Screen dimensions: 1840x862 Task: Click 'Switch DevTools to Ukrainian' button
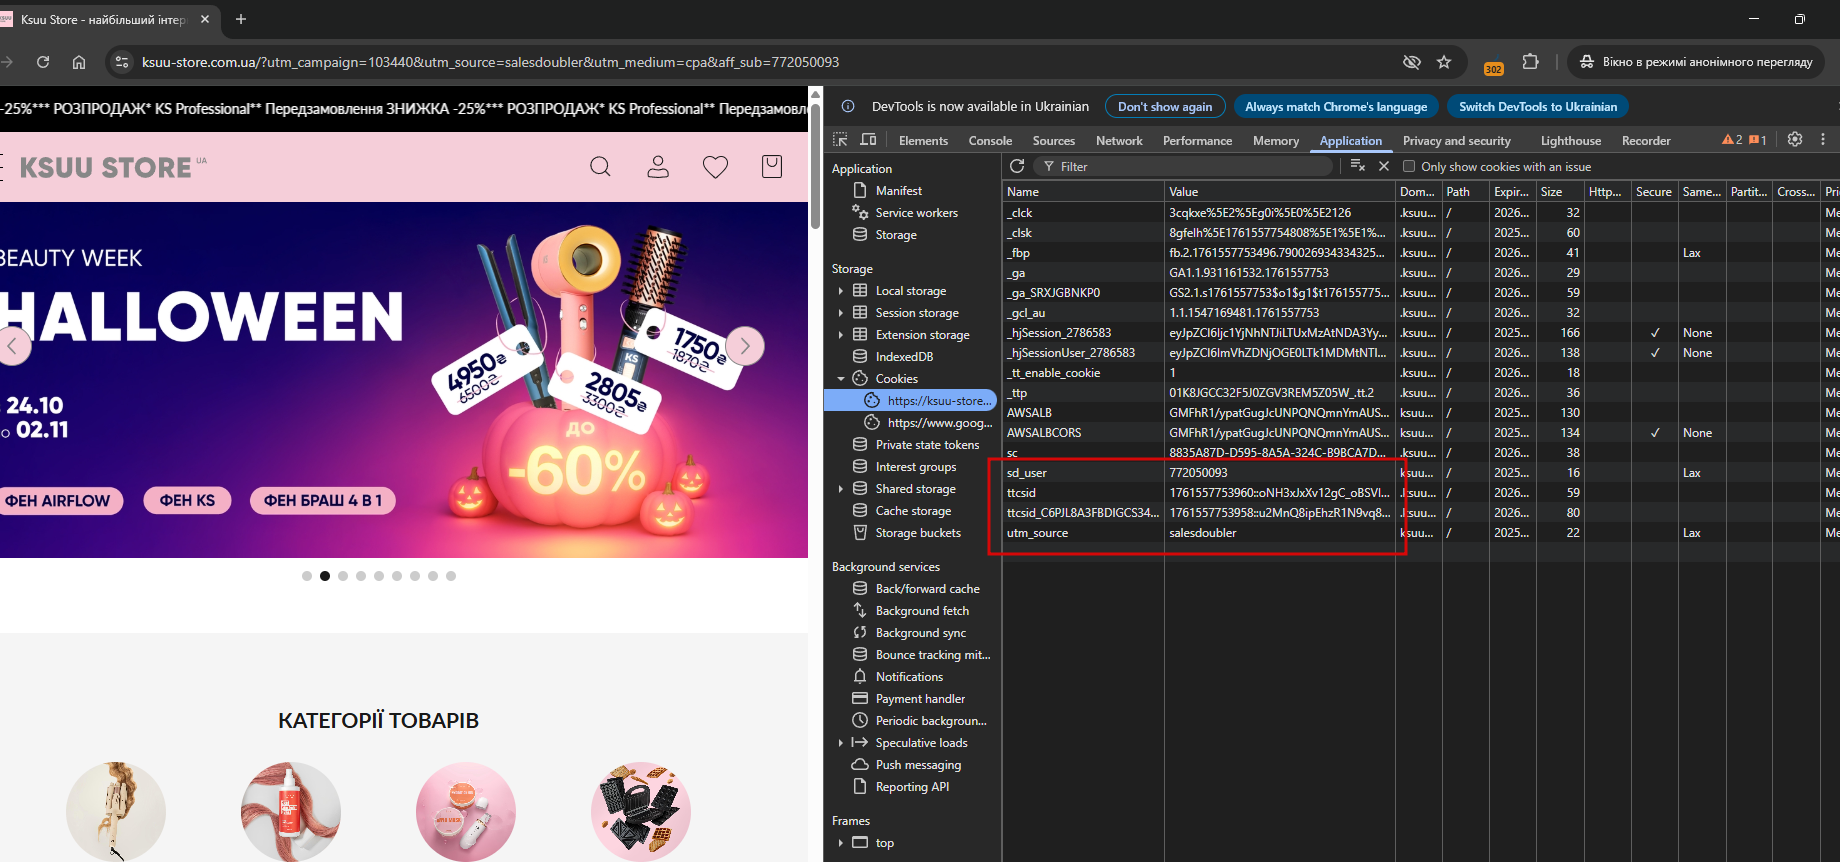pyautogui.click(x=1538, y=107)
